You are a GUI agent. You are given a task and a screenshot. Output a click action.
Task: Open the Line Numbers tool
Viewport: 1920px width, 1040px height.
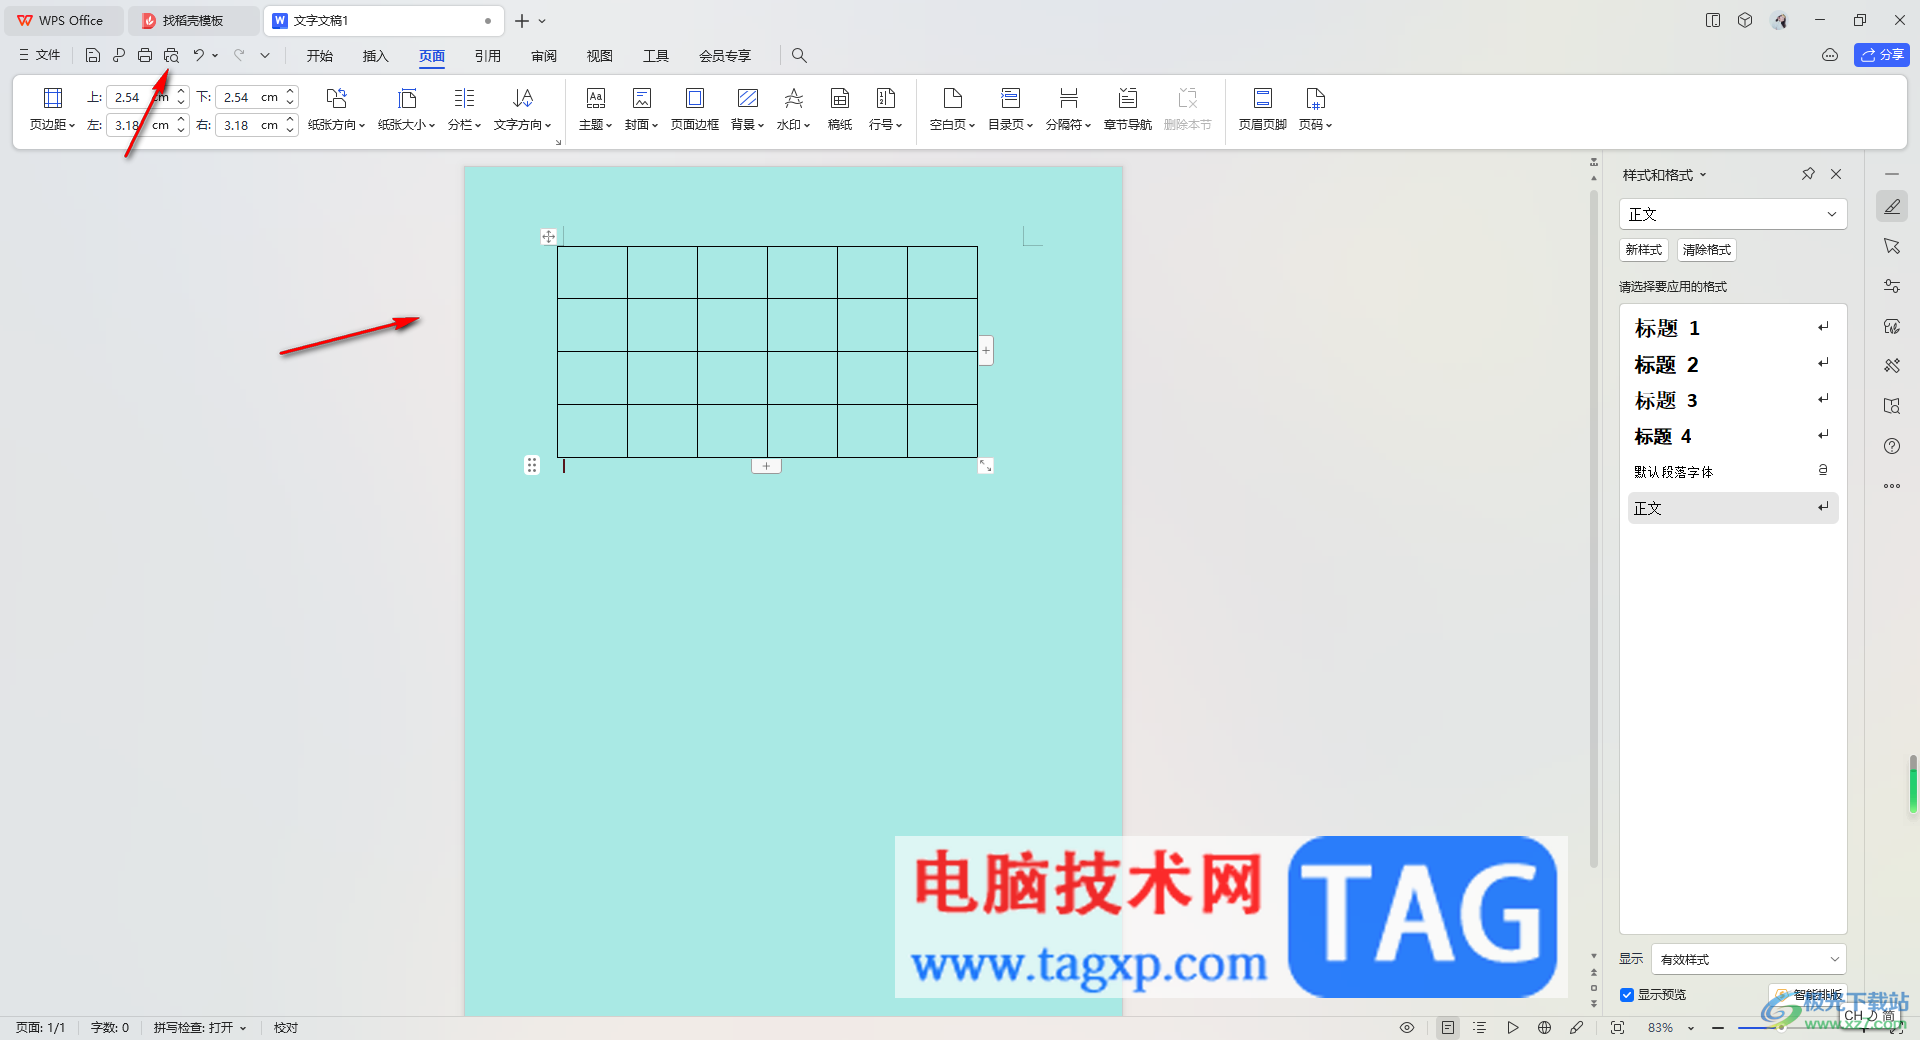pos(885,109)
